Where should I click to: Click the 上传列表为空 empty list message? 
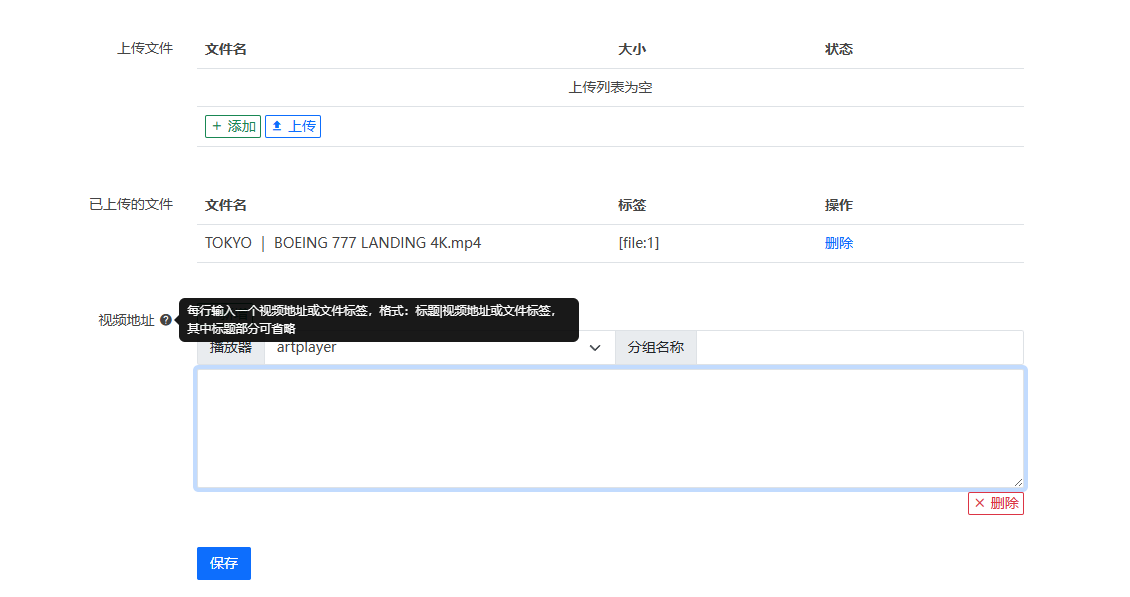tap(610, 88)
